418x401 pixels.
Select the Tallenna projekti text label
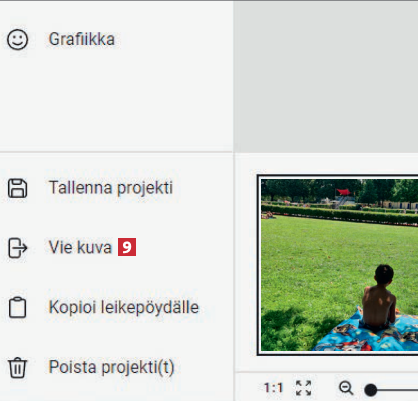111,188
